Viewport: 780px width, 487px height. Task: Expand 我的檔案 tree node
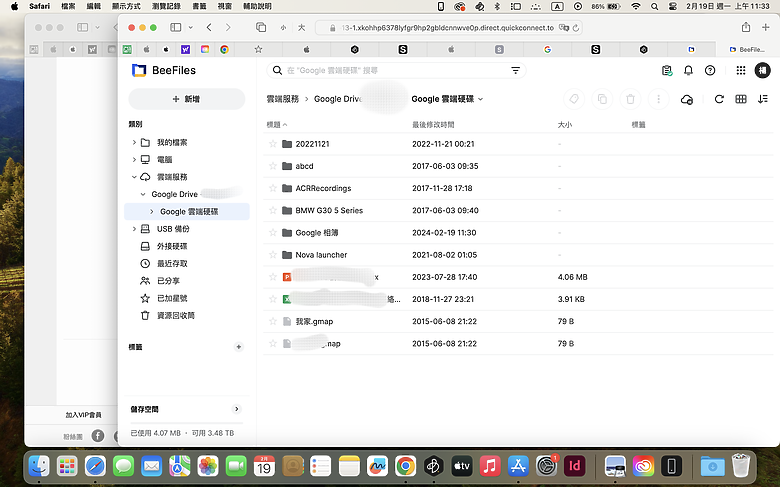pos(134,142)
